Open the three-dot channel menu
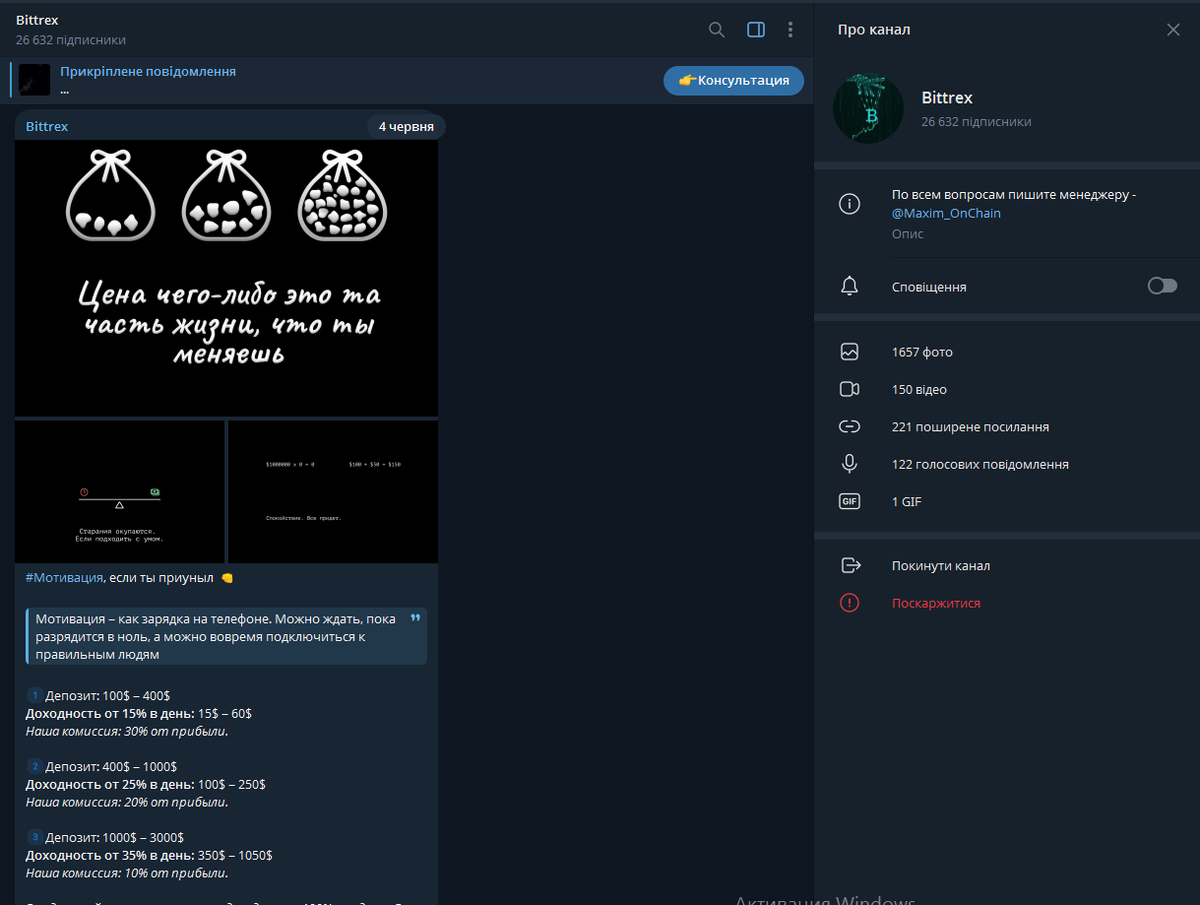1200x905 pixels. [790, 30]
